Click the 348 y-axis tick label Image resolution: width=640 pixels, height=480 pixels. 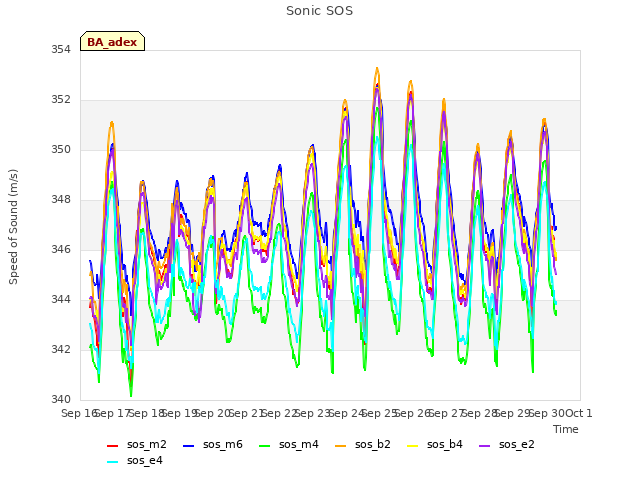pos(61,200)
